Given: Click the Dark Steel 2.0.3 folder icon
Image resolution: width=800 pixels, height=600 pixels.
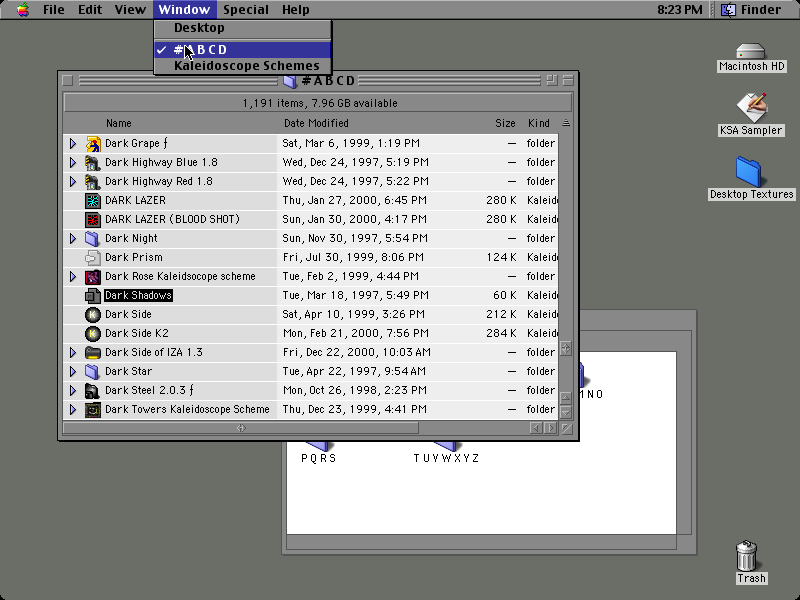Looking at the screenshot, I should (93, 390).
